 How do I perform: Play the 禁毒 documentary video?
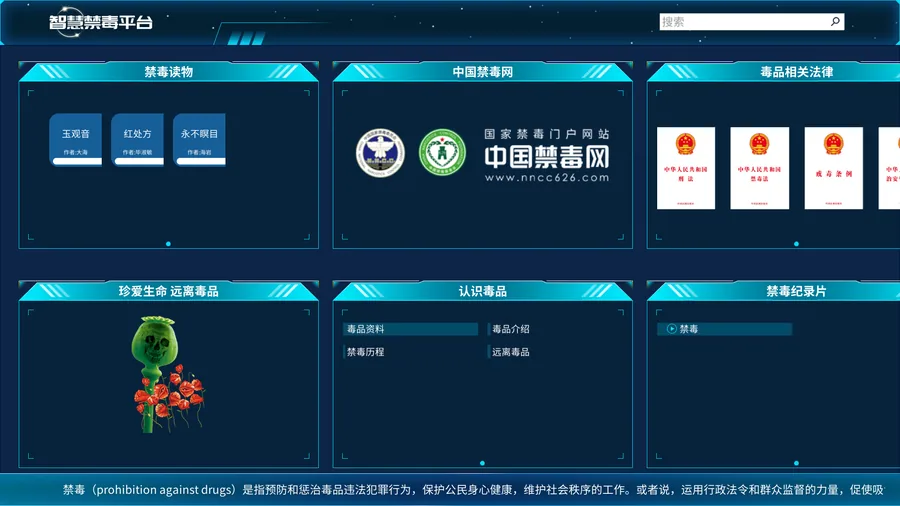click(724, 329)
